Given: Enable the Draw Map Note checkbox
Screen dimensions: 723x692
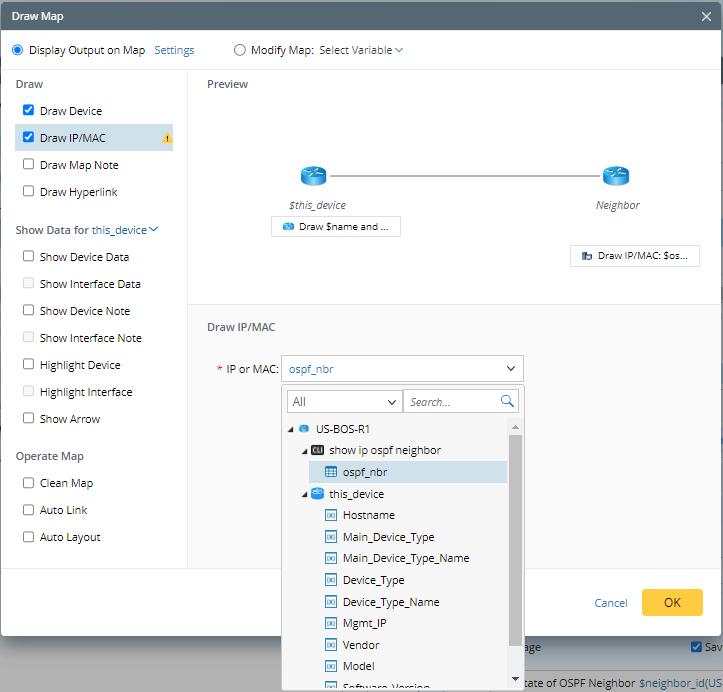Looking at the screenshot, I should [29, 165].
